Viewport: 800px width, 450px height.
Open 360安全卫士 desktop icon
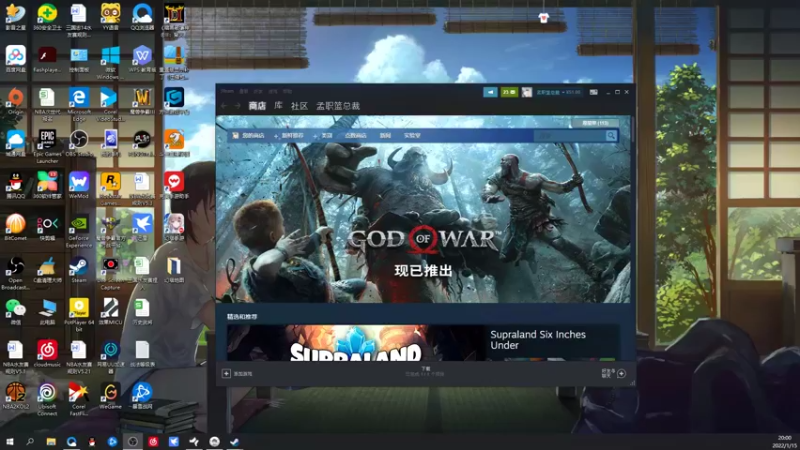tap(47, 17)
